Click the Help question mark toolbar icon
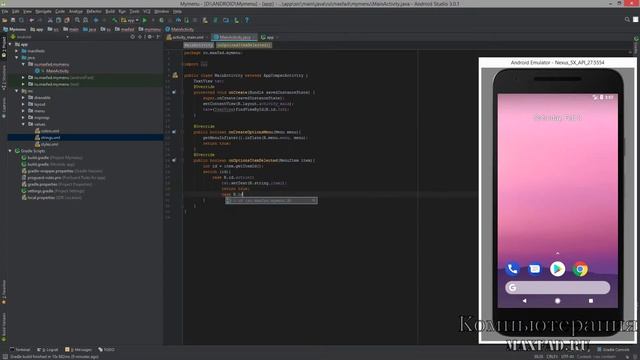The width and height of the screenshot is (640, 360). pos(247,20)
